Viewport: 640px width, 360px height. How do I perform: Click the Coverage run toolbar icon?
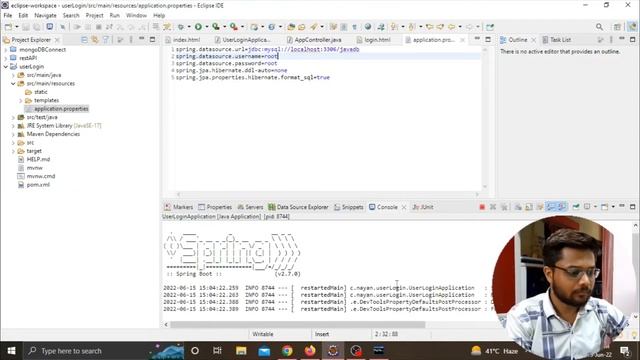216,27
